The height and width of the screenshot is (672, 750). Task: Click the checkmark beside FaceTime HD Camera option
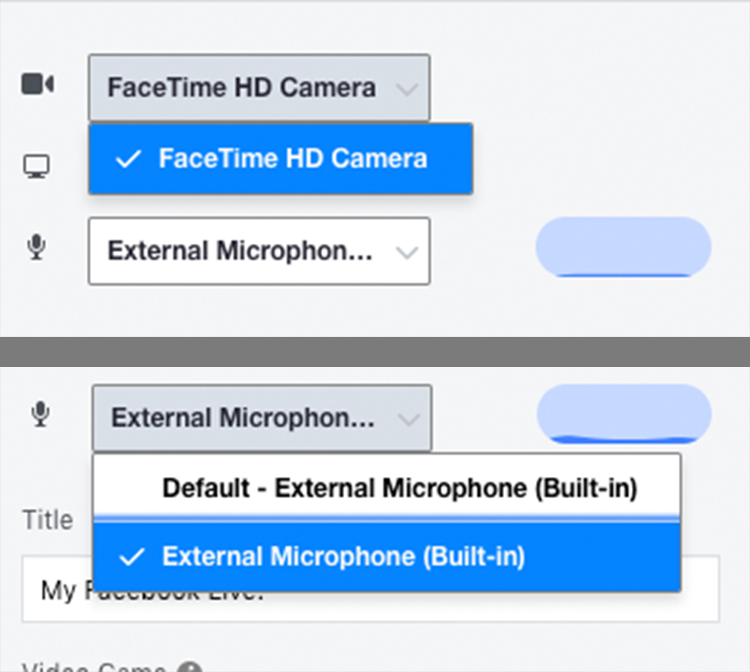[x=128, y=159]
